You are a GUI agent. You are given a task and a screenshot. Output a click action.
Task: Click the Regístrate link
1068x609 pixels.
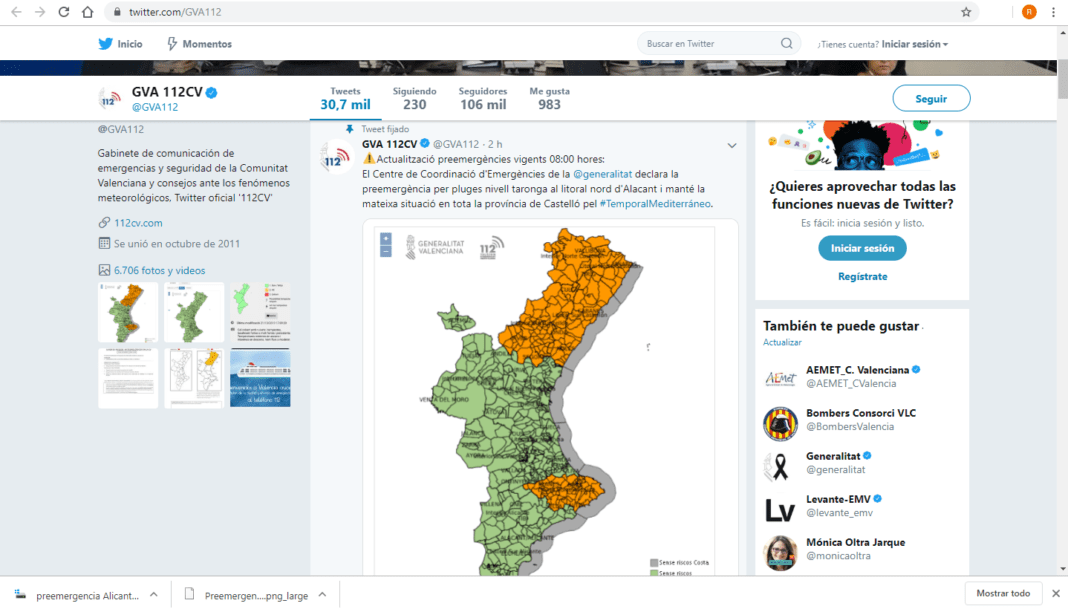coord(862,276)
